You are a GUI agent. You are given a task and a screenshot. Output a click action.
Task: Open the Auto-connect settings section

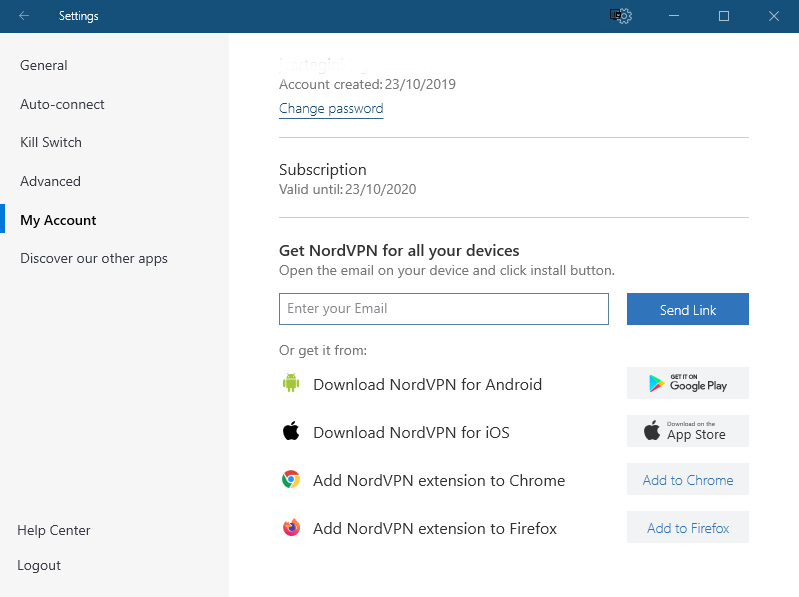62,104
